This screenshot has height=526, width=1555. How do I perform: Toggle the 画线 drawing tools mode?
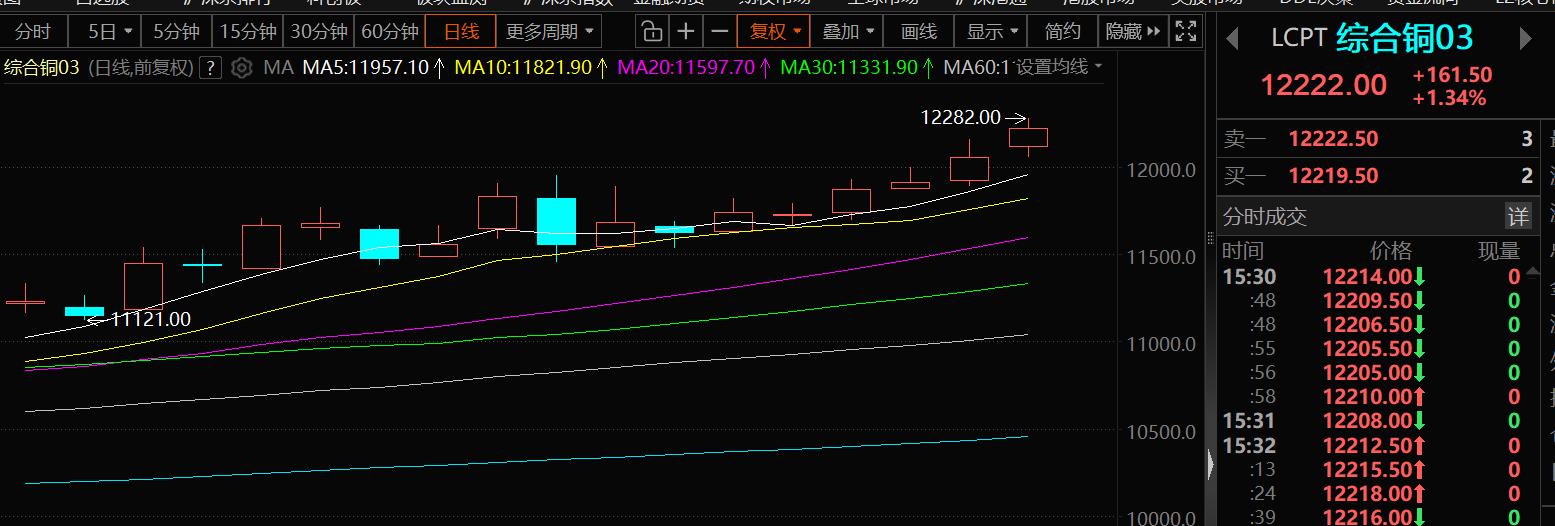pyautogui.click(x=919, y=32)
